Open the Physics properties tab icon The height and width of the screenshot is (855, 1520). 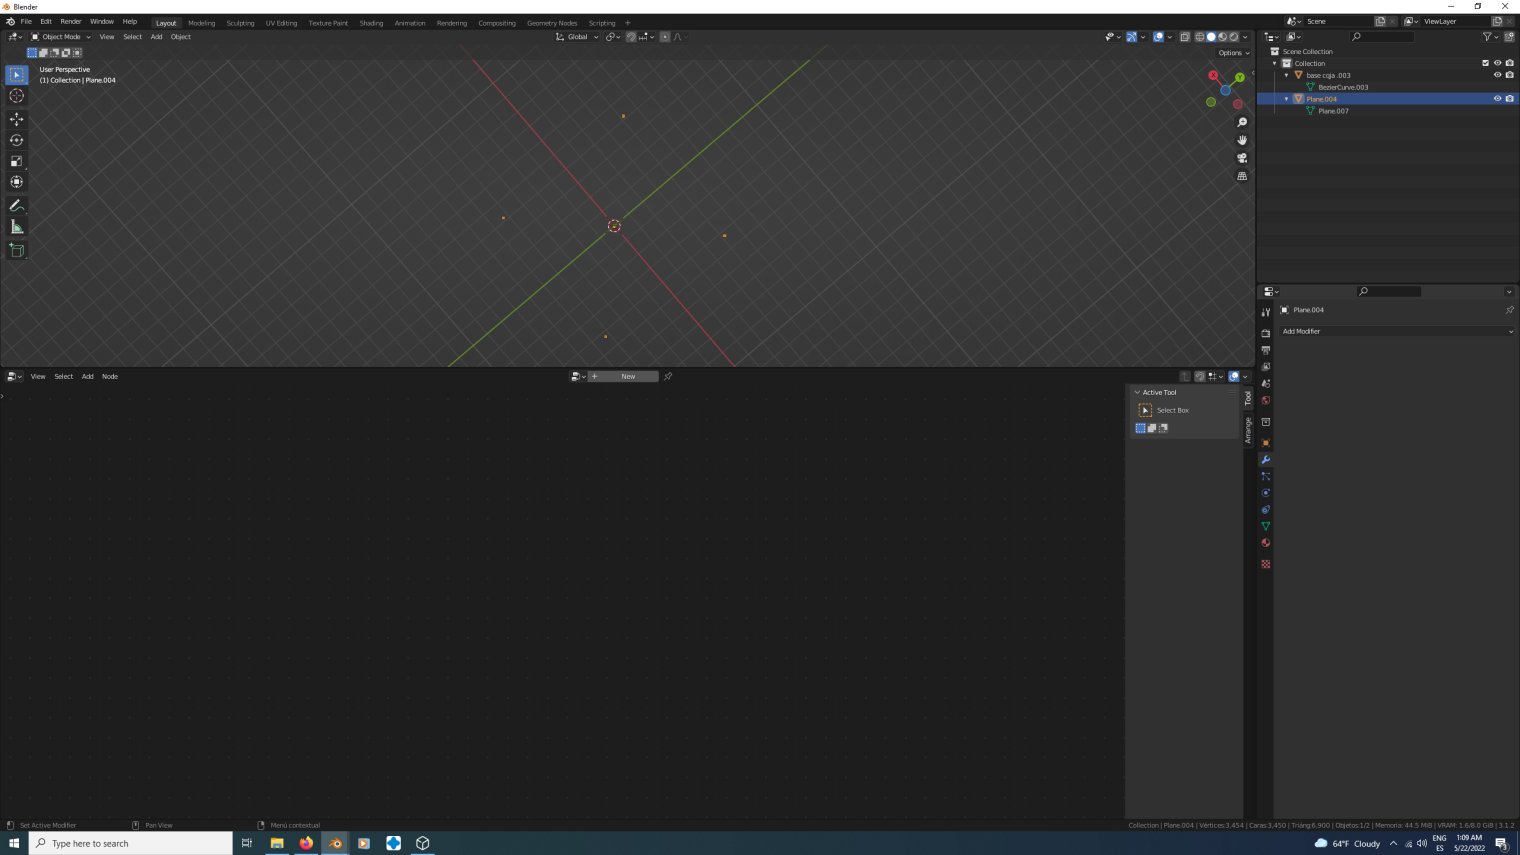[1265, 493]
